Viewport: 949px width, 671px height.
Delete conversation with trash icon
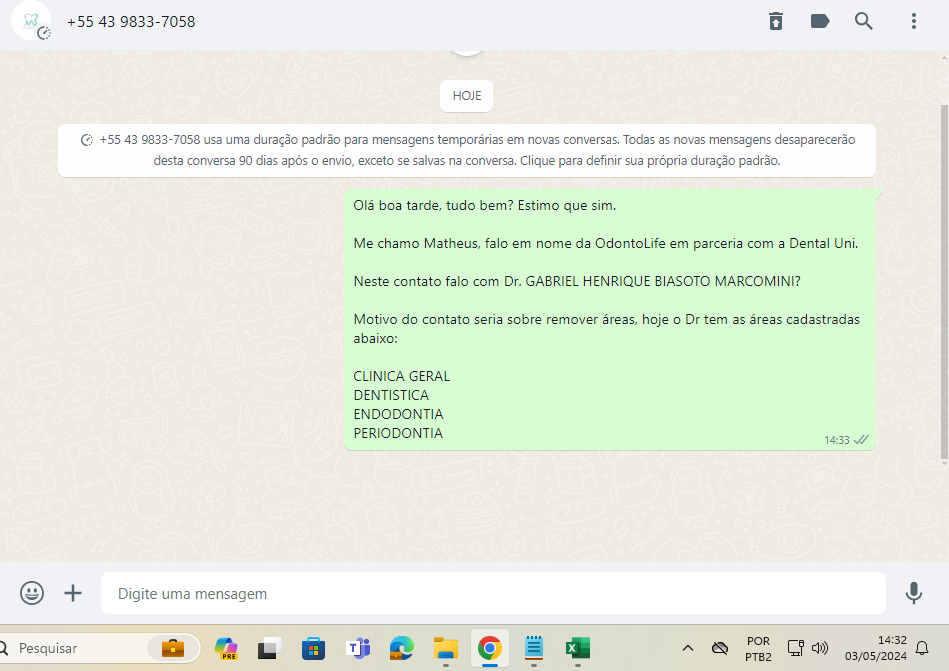tap(776, 21)
